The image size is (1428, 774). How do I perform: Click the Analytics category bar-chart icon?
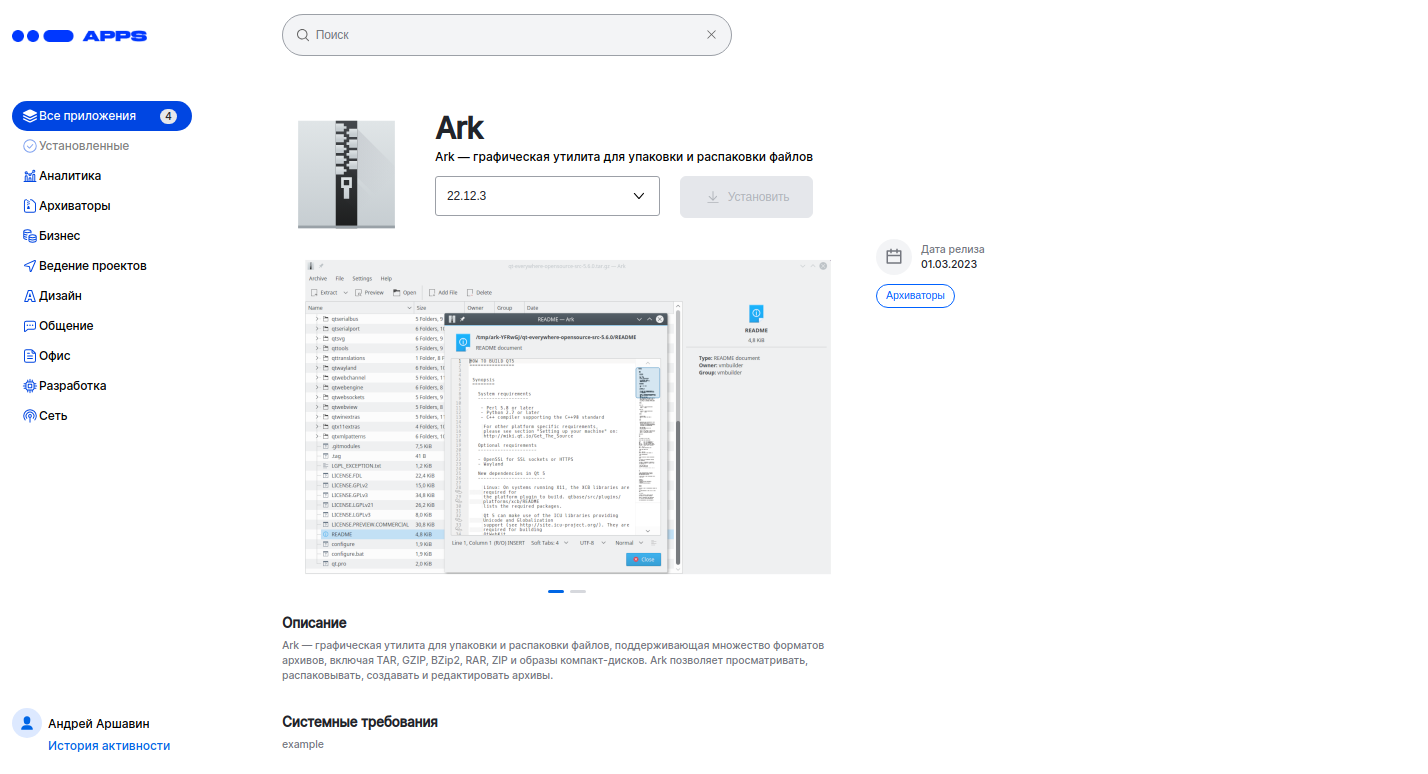pos(30,176)
